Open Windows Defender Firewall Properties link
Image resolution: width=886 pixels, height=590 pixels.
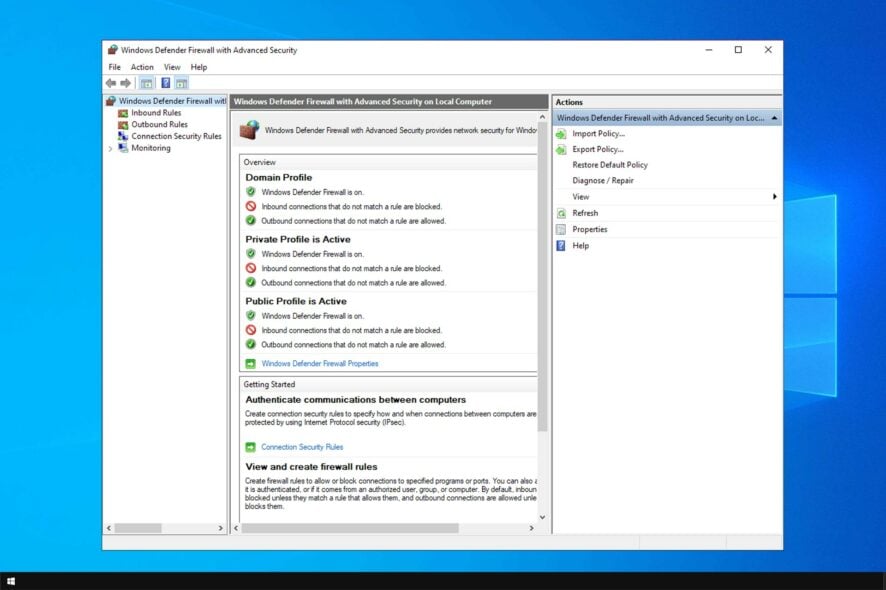[x=320, y=363]
